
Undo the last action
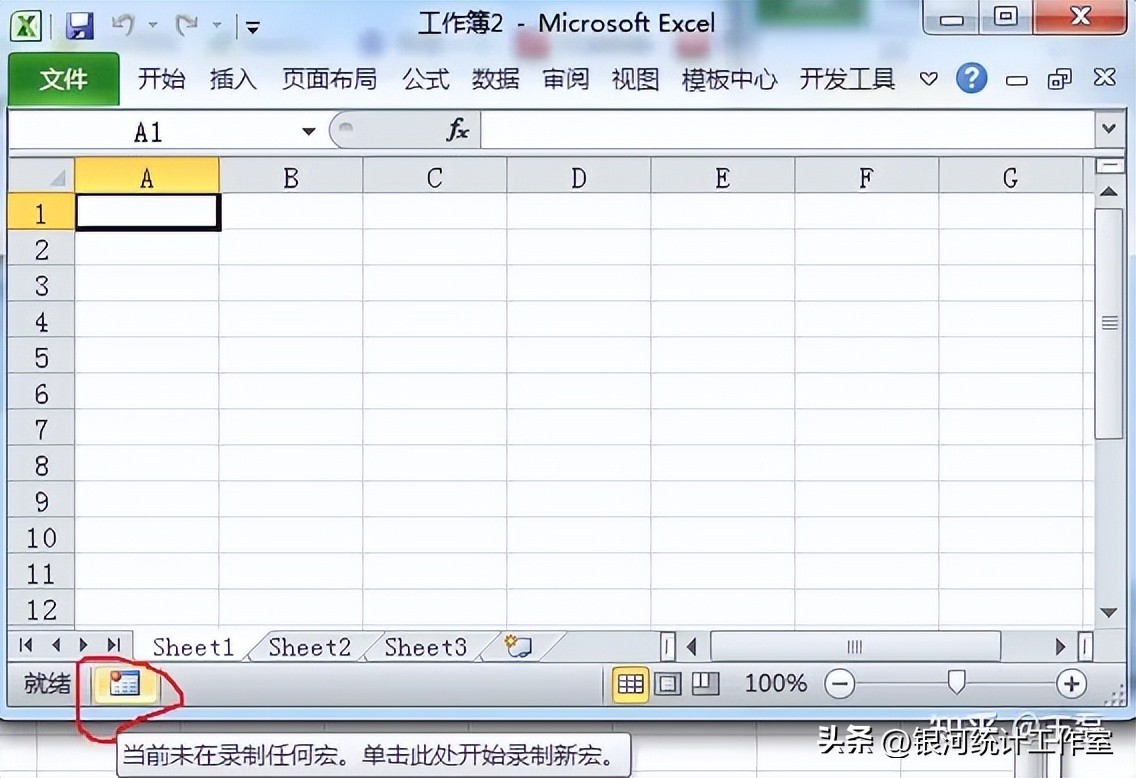(x=123, y=25)
